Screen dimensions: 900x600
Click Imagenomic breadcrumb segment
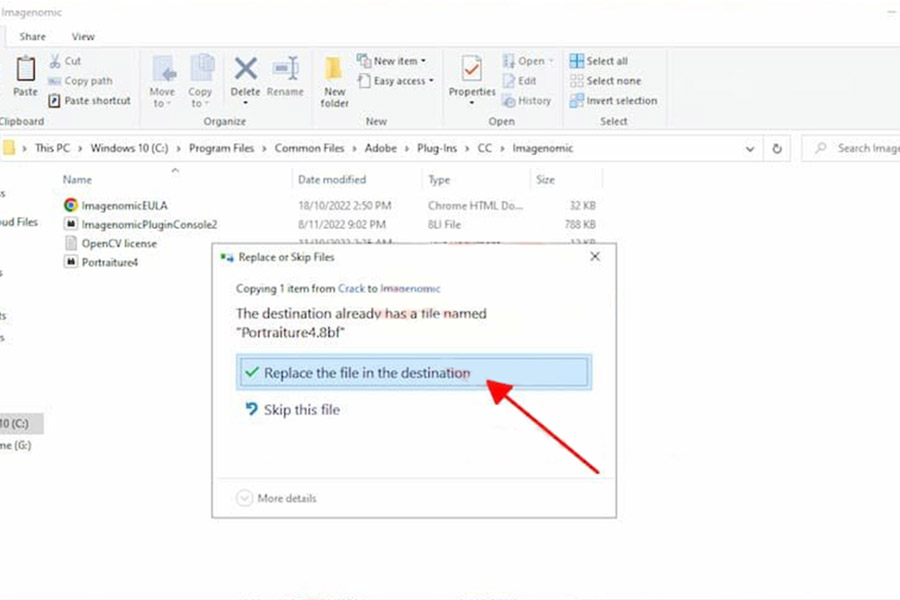pos(542,148)
